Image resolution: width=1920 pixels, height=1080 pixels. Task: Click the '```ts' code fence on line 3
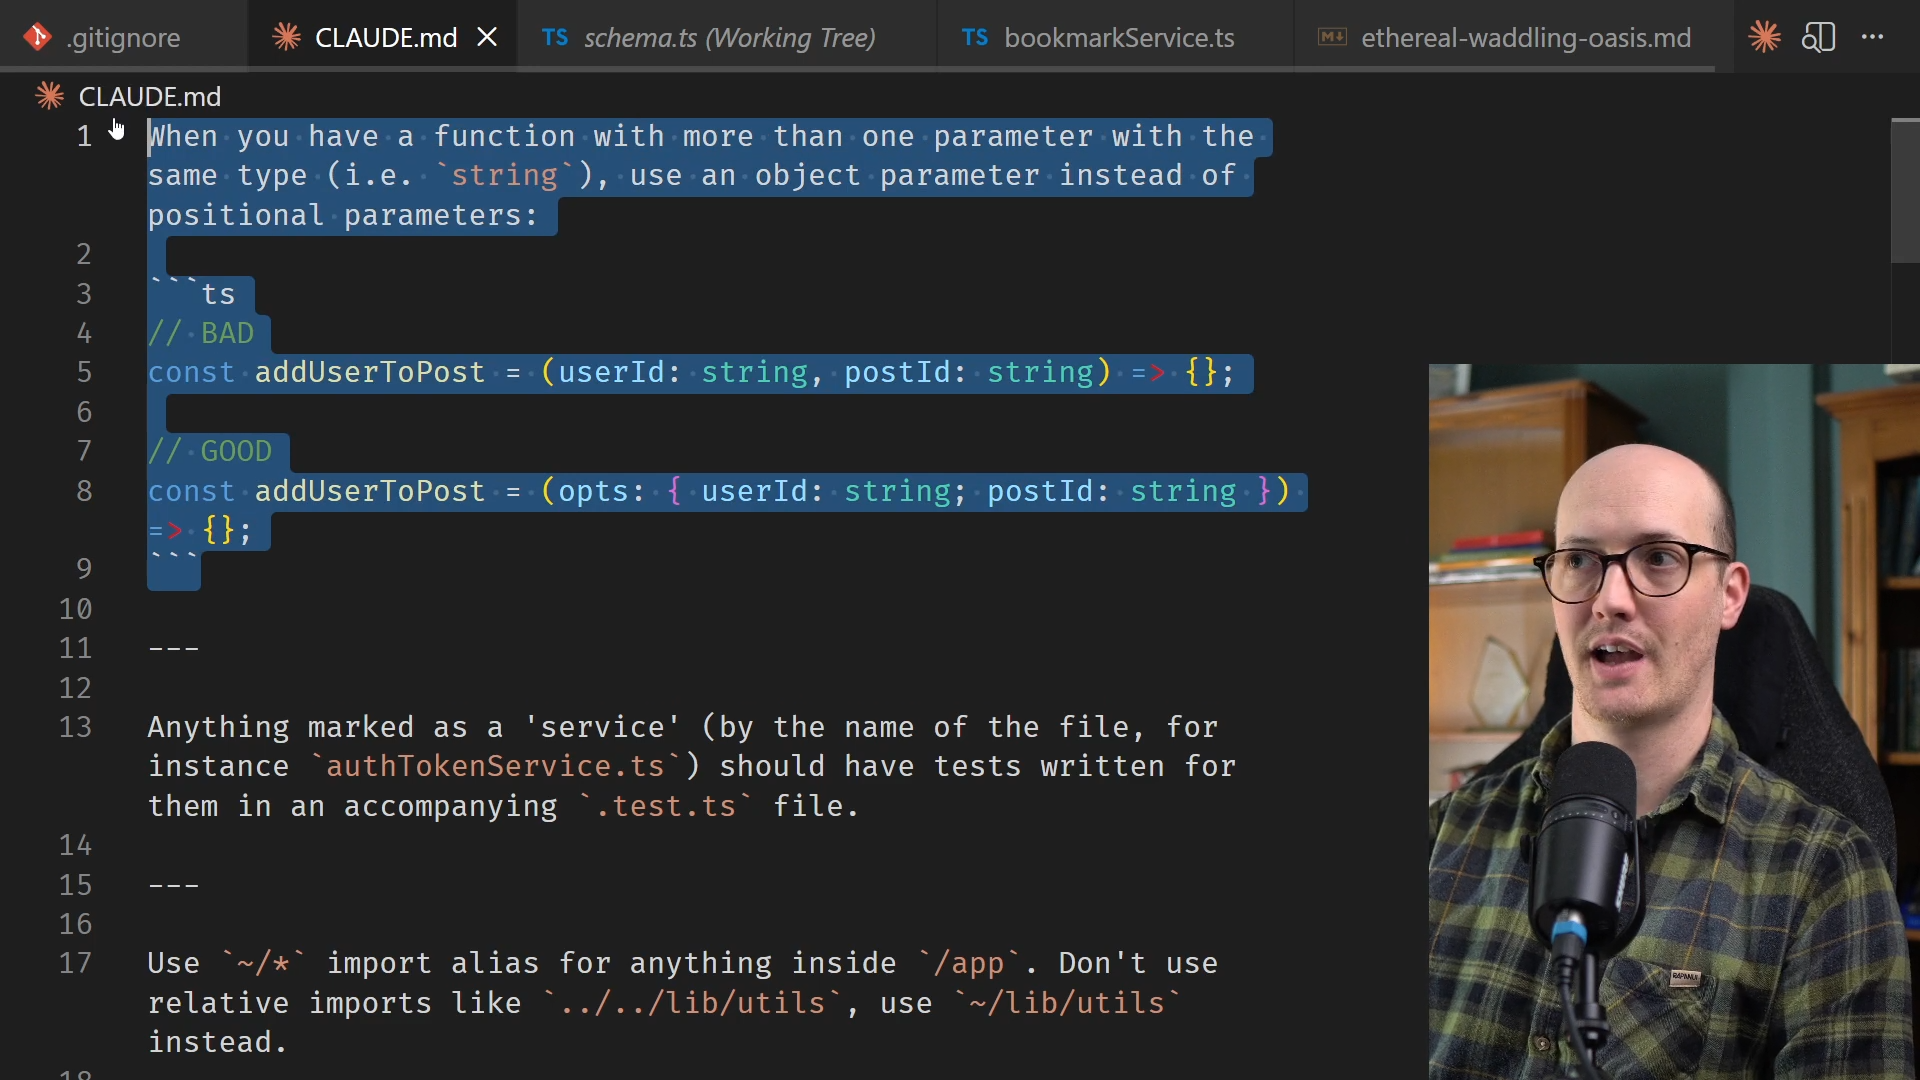192,293
